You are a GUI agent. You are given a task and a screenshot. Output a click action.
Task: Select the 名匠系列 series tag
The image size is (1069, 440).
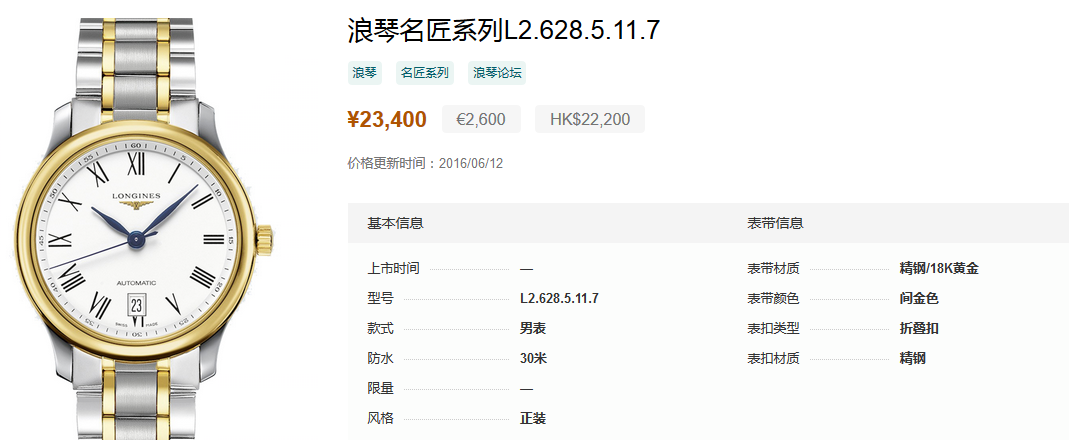click(425, 73)
